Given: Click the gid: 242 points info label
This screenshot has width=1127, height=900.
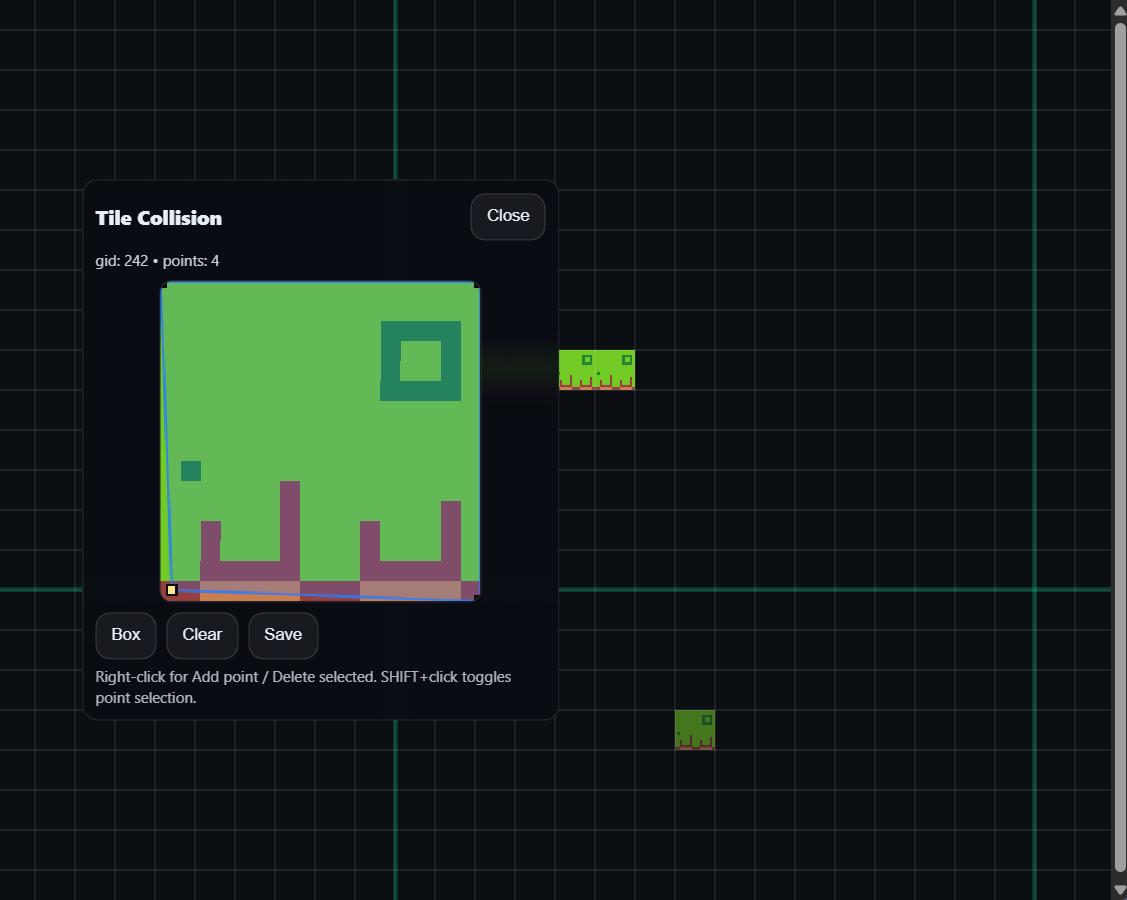Looking at the screenshot, I should coord(157,260).
